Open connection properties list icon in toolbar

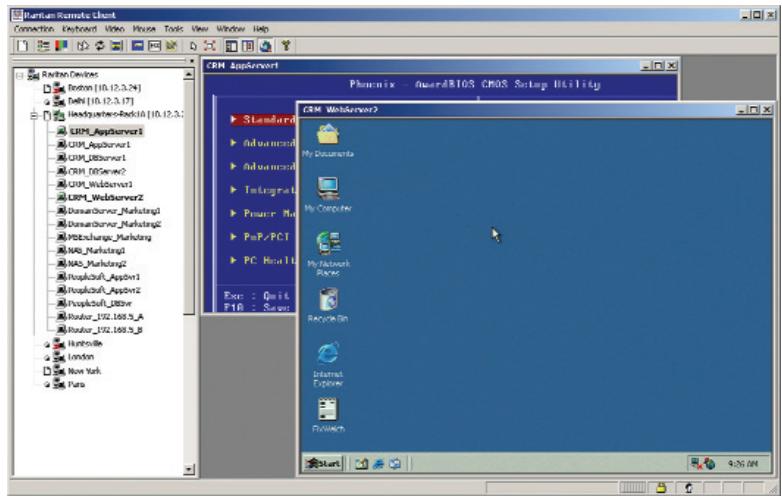tap(43, 46)
